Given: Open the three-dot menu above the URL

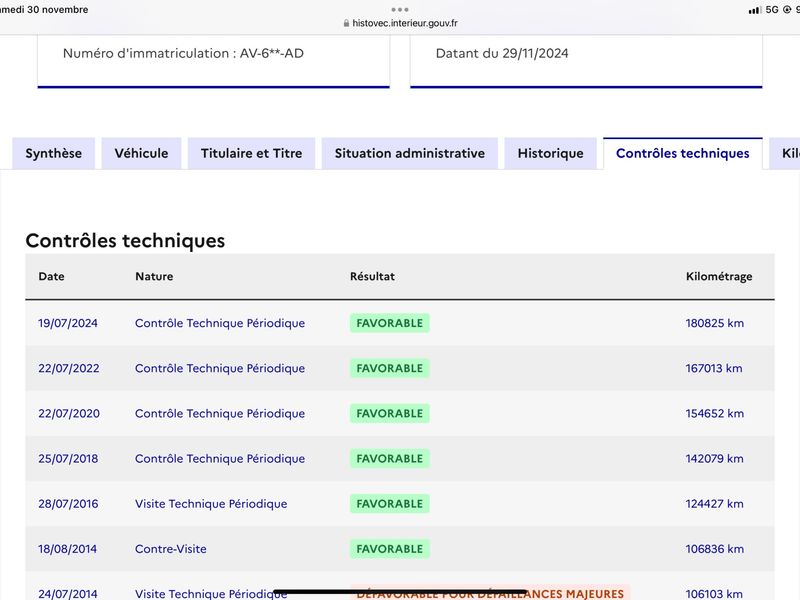Looking at the screenshot, I should coord(399,10).
